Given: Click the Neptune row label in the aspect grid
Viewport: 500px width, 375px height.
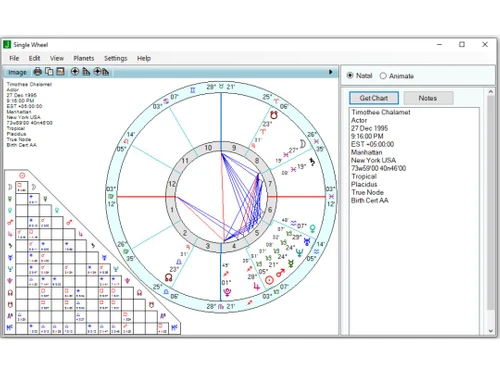Looking at the screenshot, I should 10,269.
